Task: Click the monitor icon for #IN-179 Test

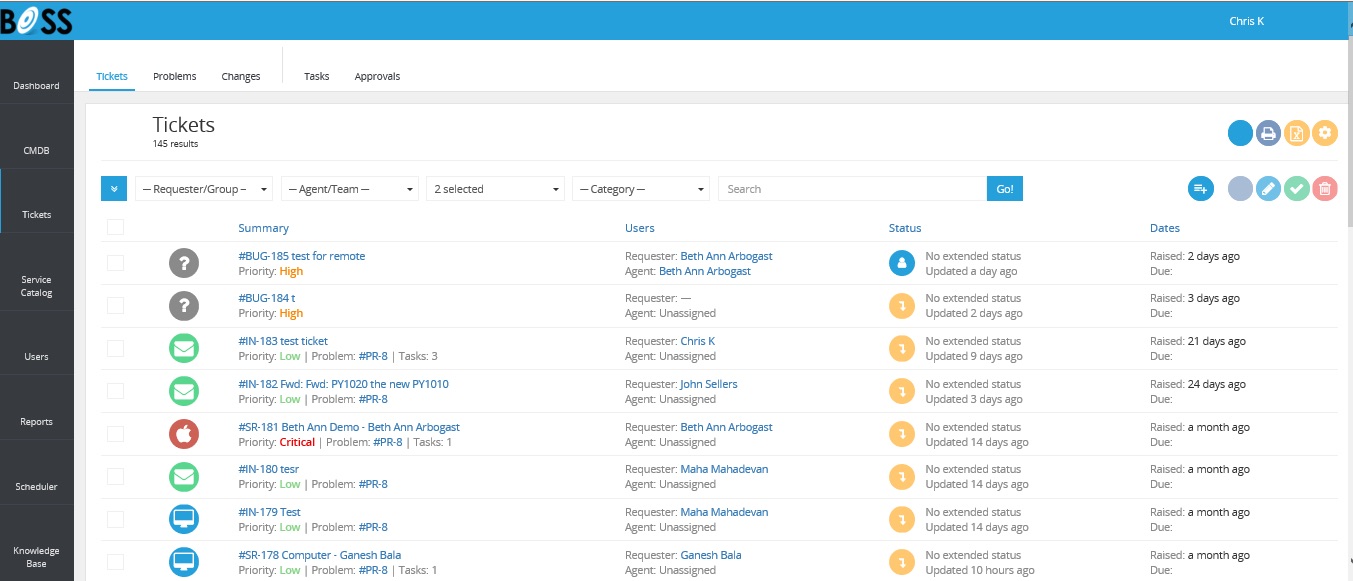Action: (184, 519)
